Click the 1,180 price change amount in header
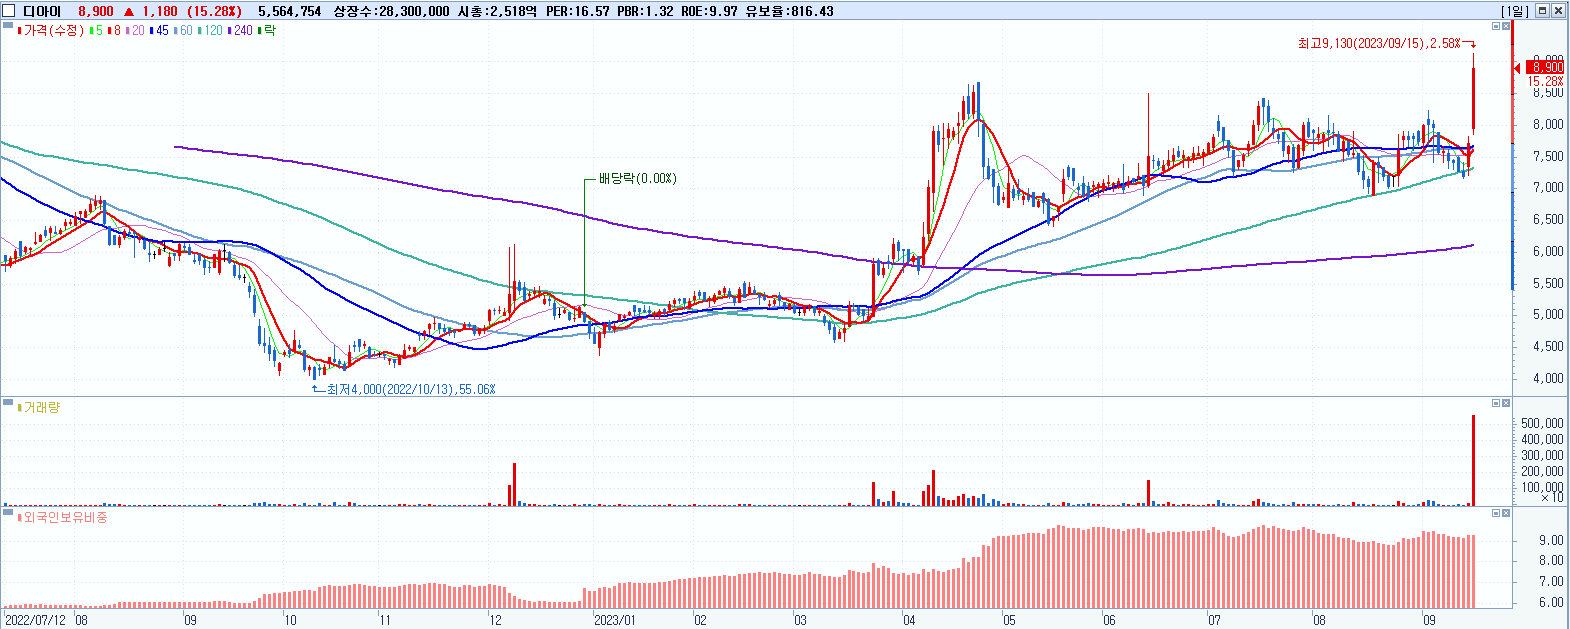Image resolution: width=1570 pixels, height=629 pixels. 160,11
